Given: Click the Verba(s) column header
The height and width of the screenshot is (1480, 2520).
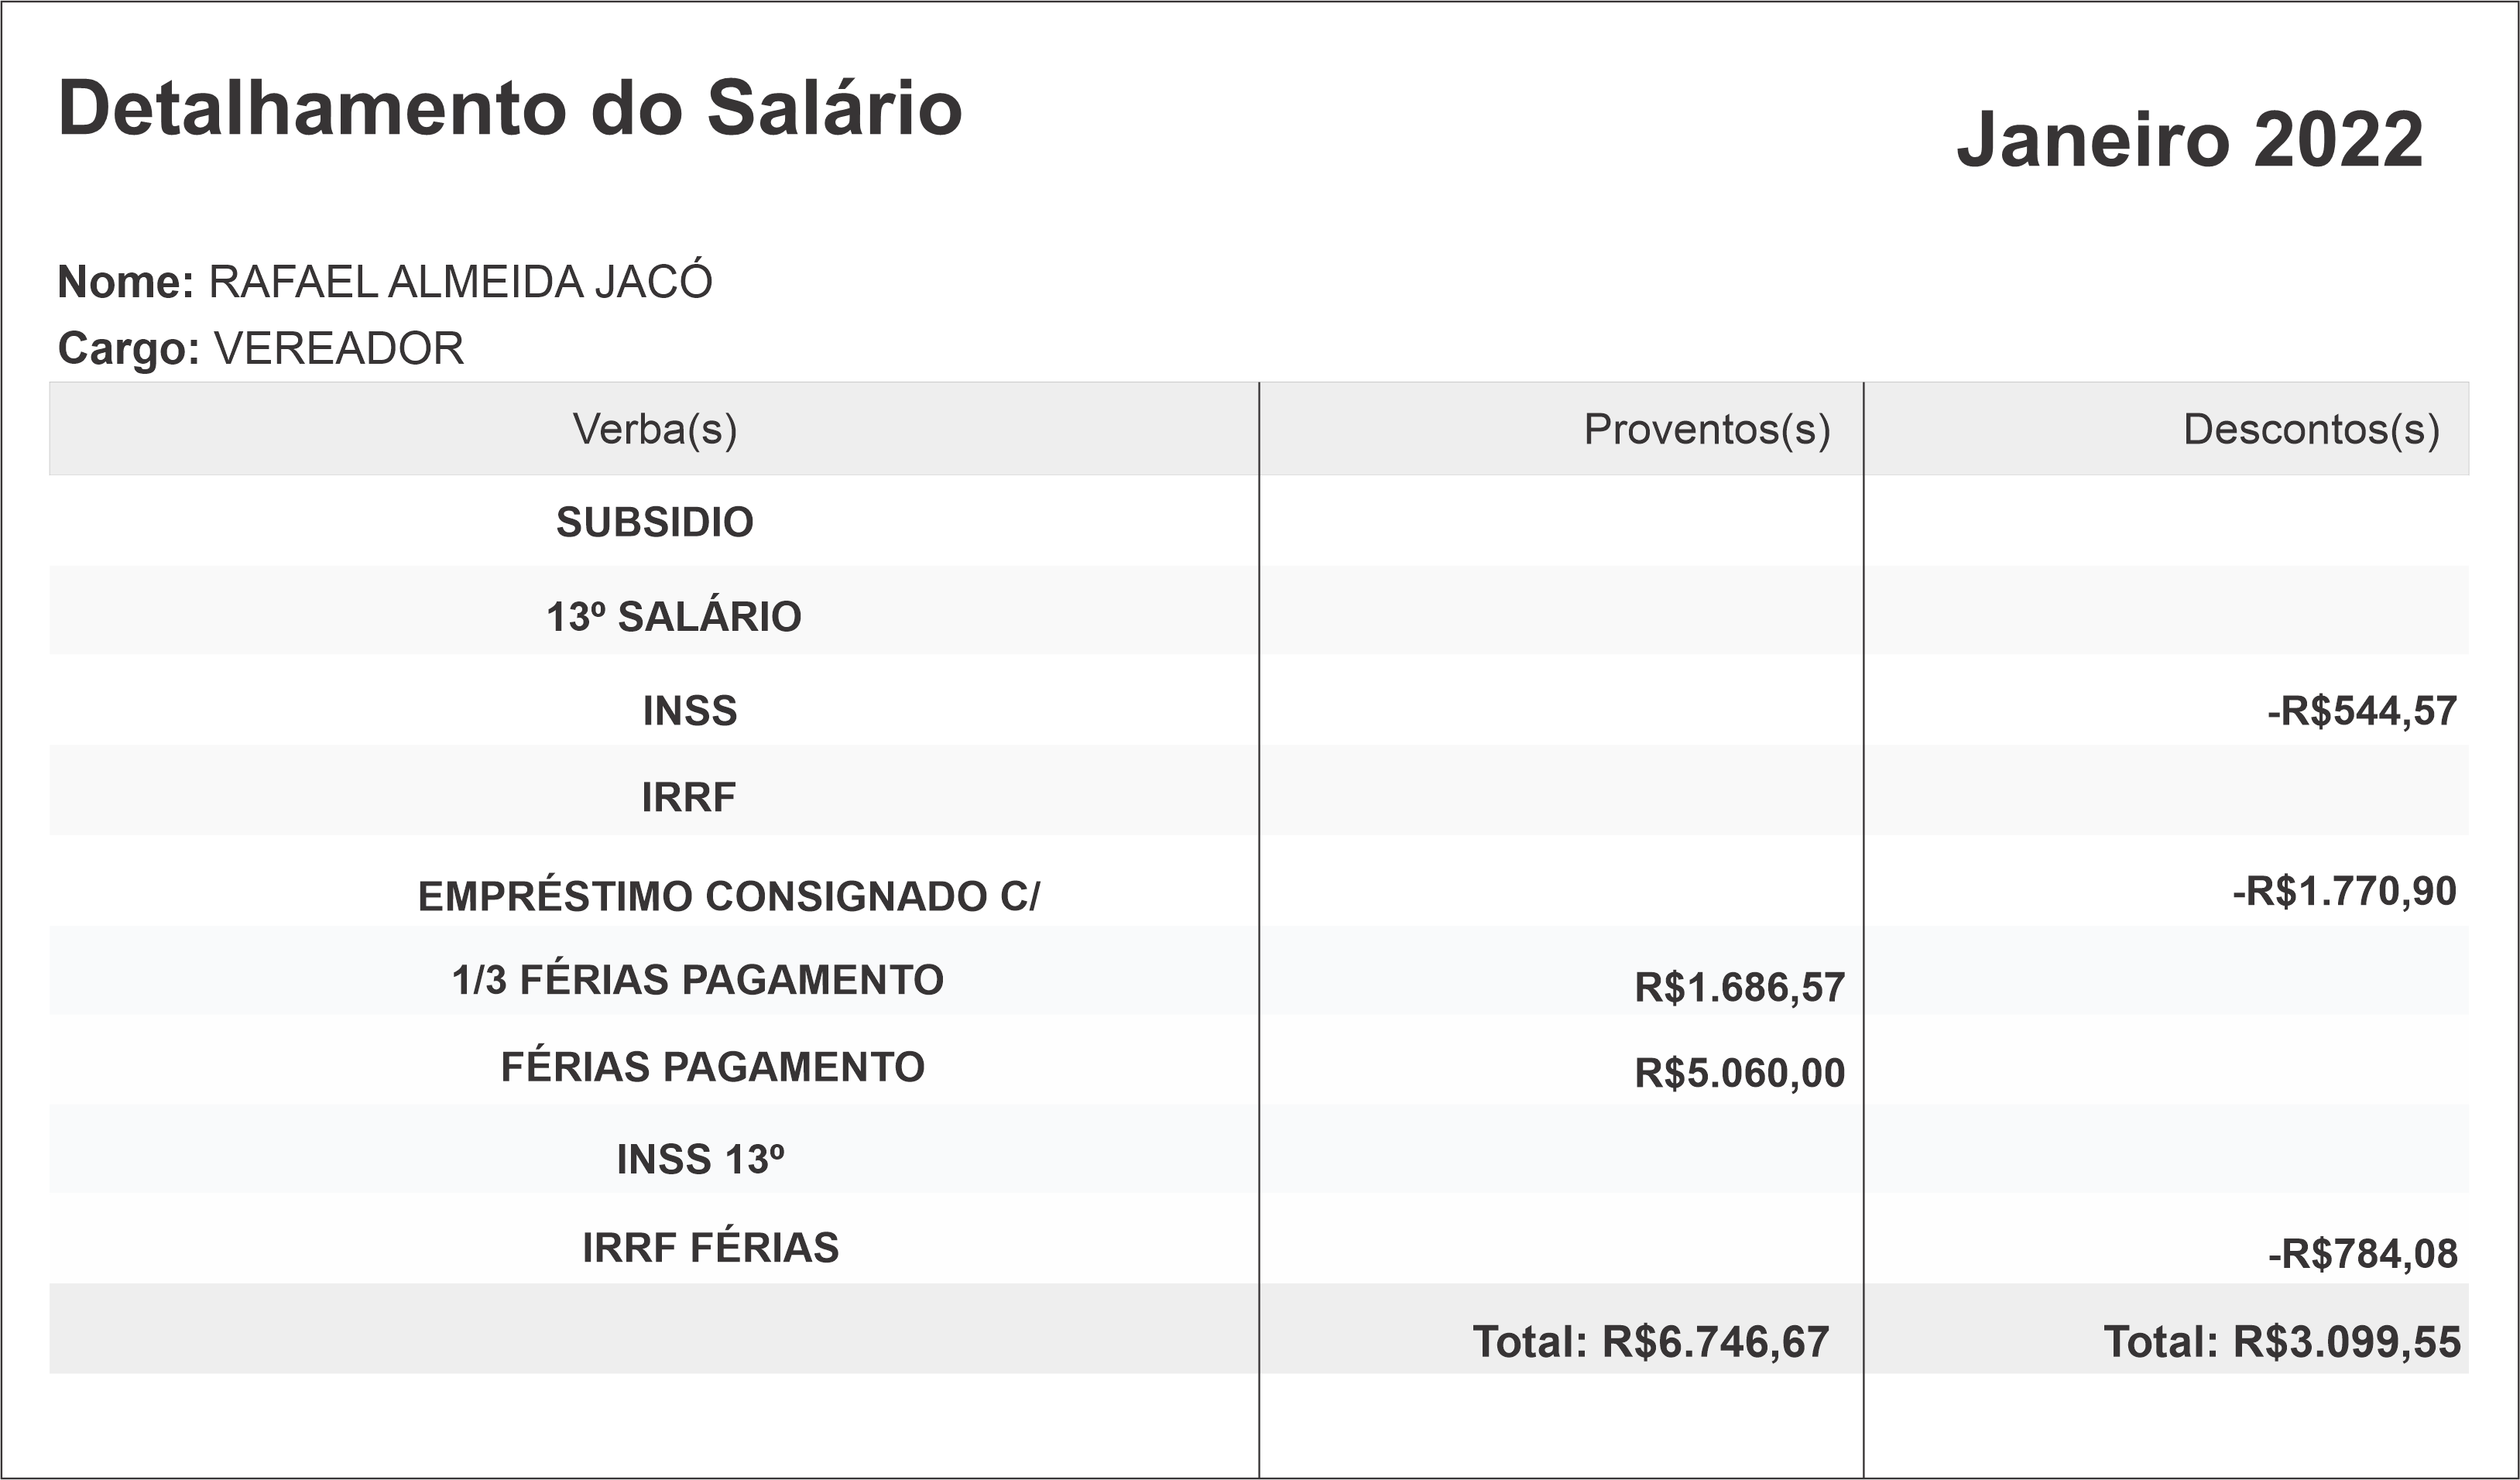Looking at the screenshot, I should tap(655, 429).
